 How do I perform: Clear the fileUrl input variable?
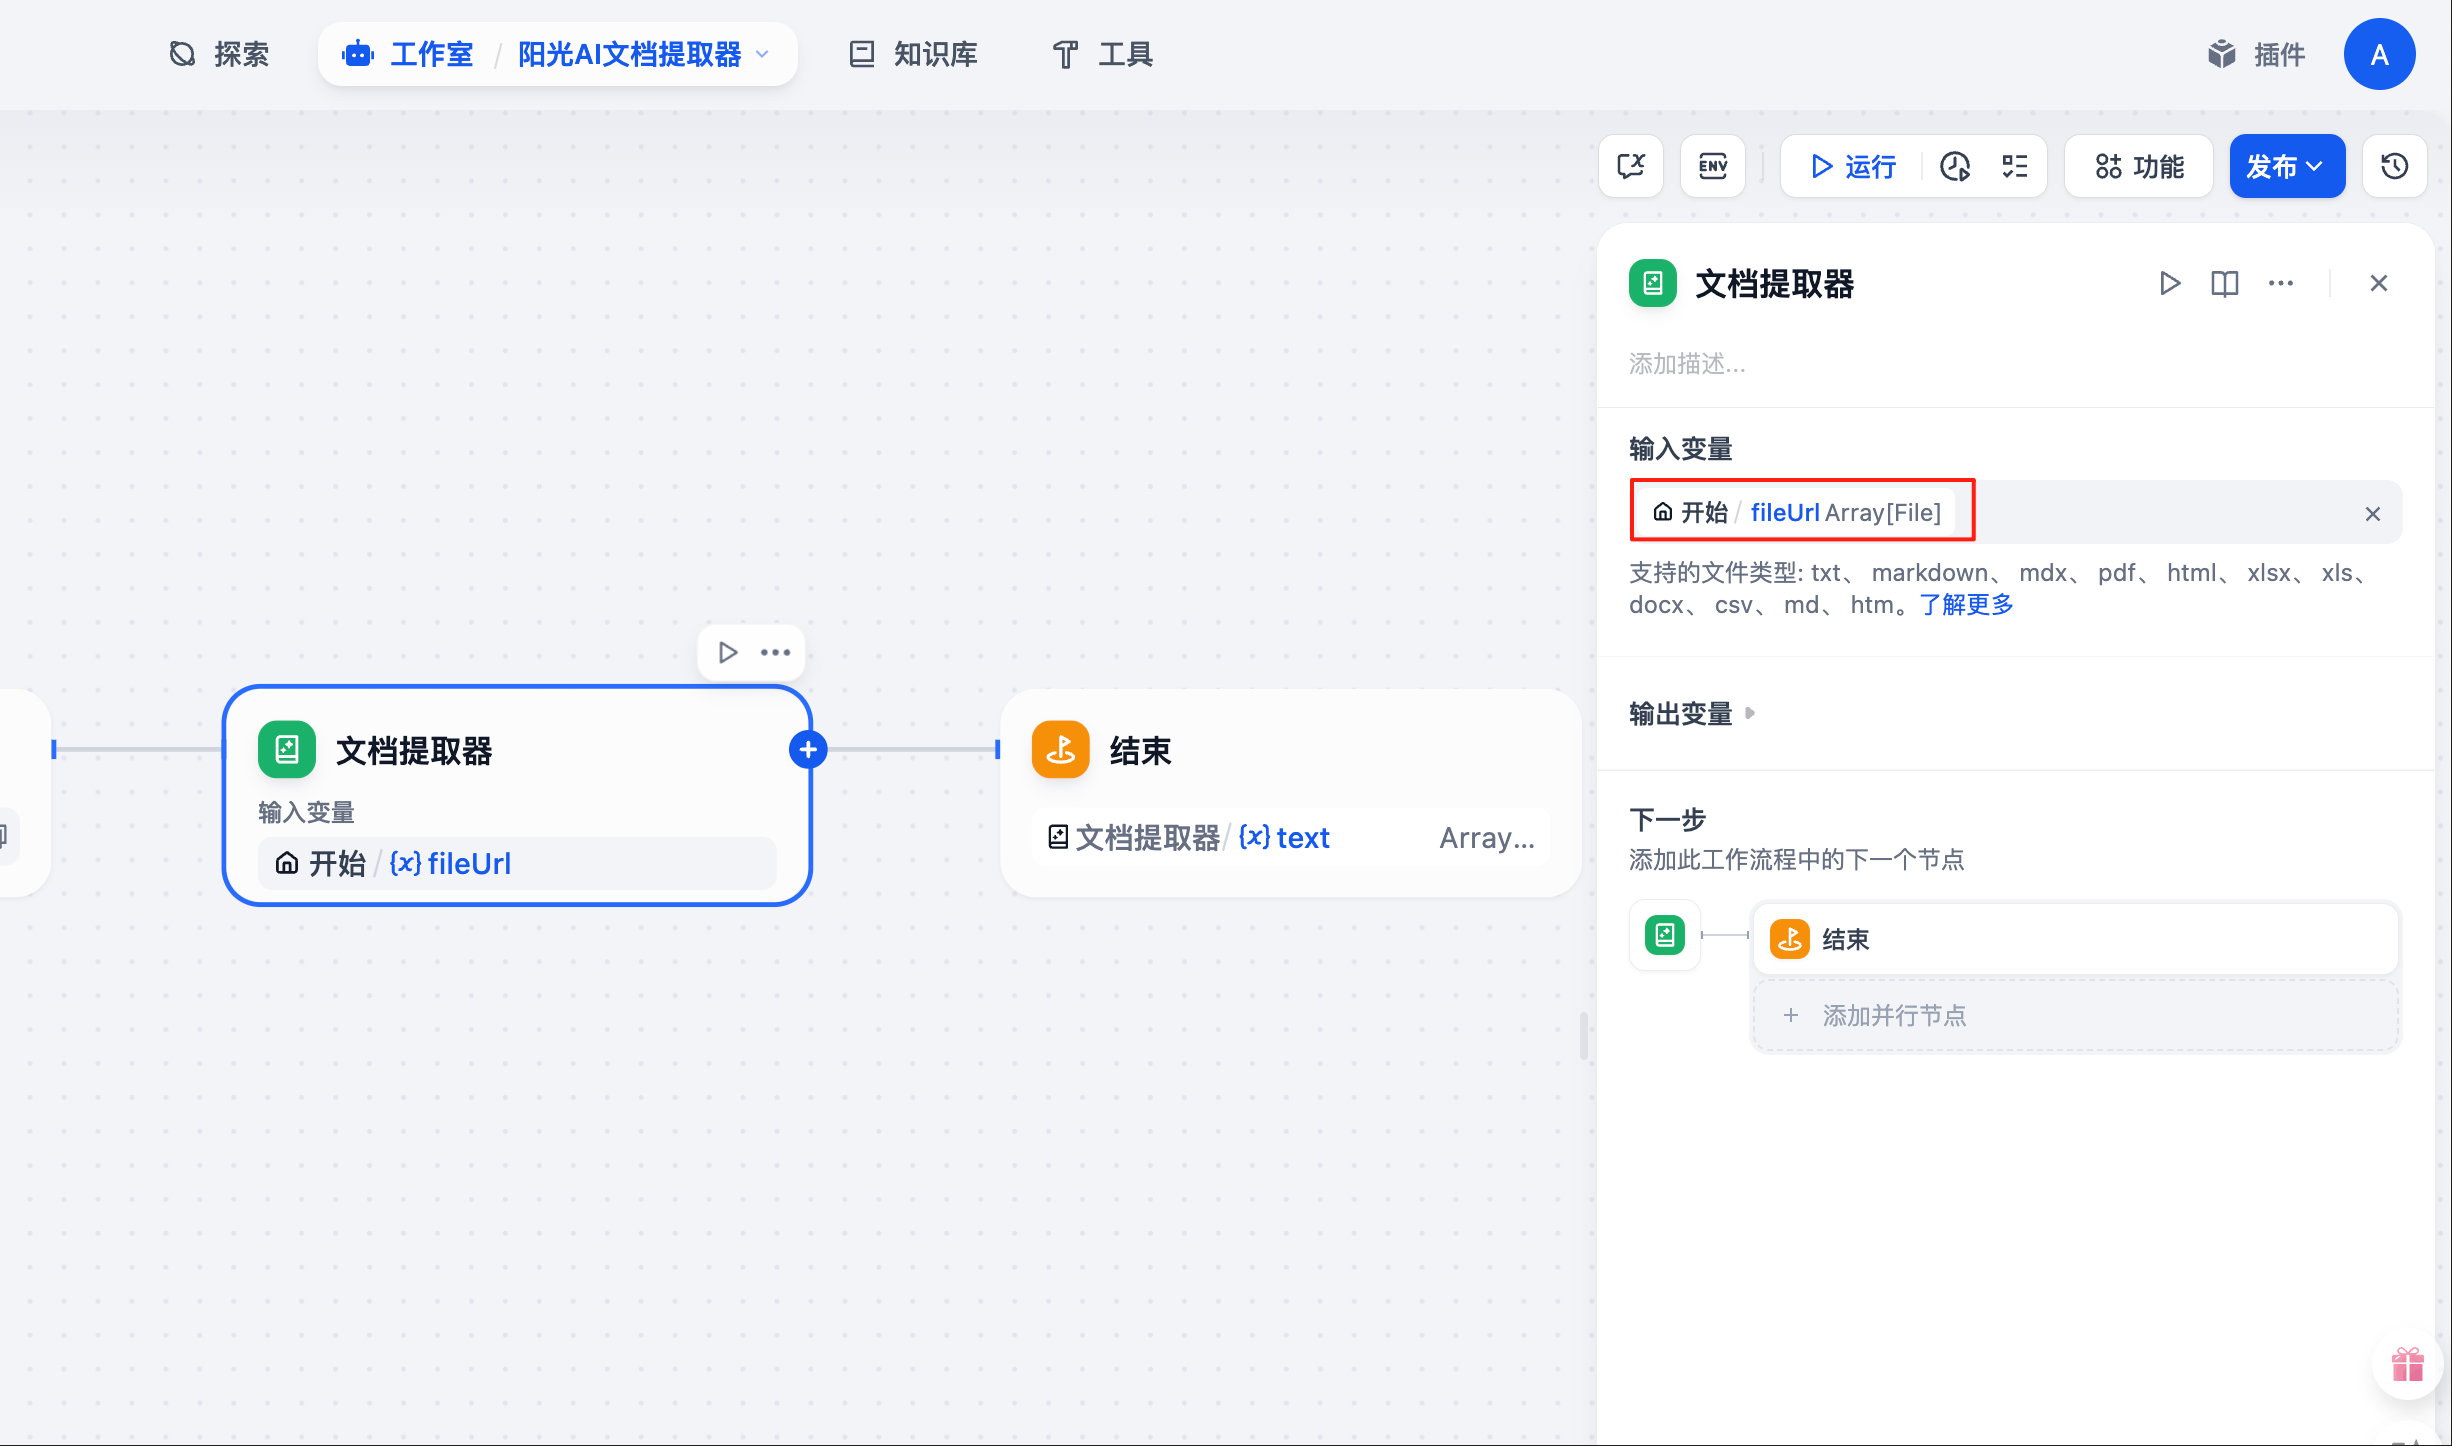2373,513
